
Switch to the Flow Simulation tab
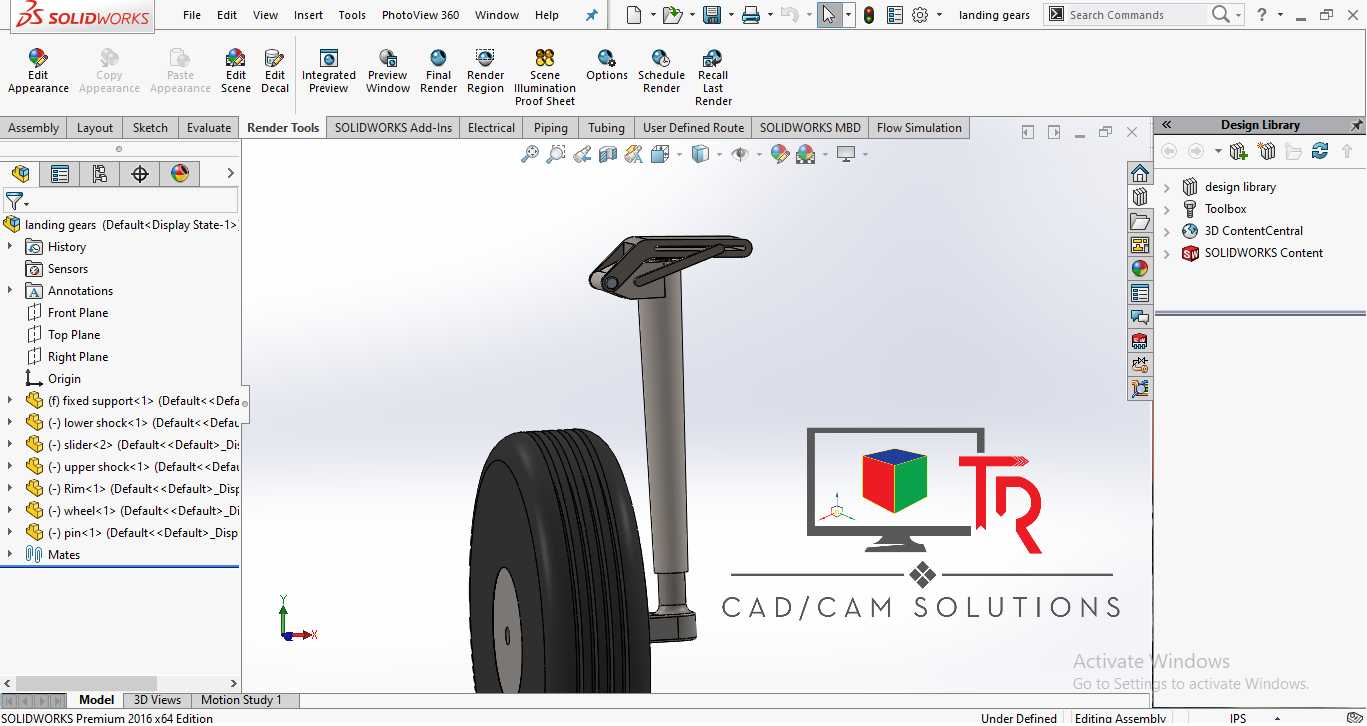coord(919,128)
